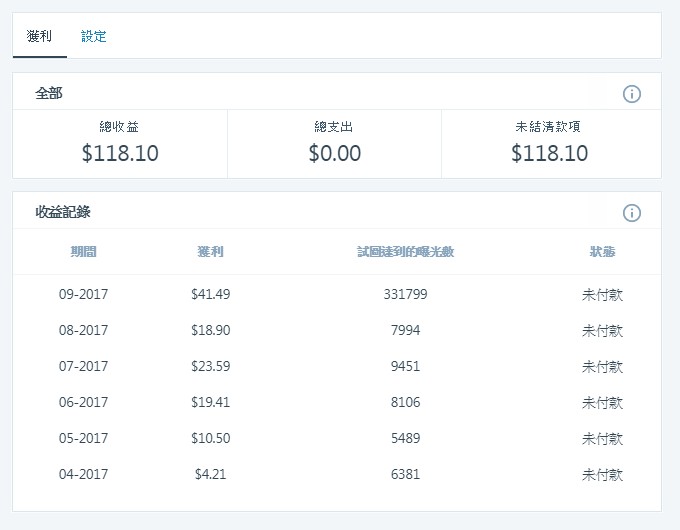Image resolution: width=680 pixels, height=530 pixels.
Task: Click the 未結清款項 $118.10 amount
Action: pyautogui.click(x=549, y=154)
